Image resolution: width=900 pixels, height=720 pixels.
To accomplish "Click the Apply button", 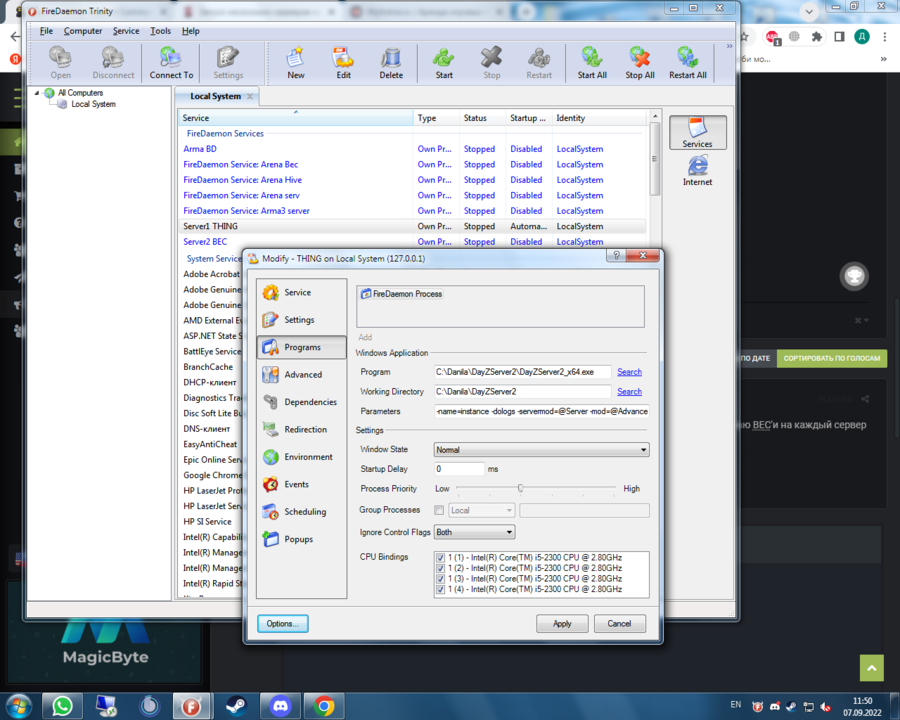I will 562,624.
